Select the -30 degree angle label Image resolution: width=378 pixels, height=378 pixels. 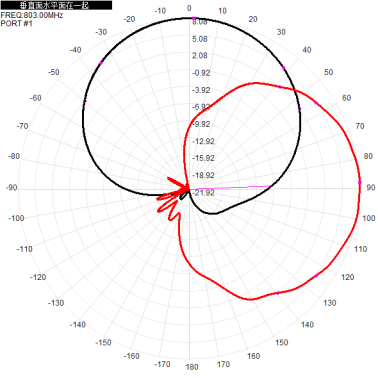(101, 32)
